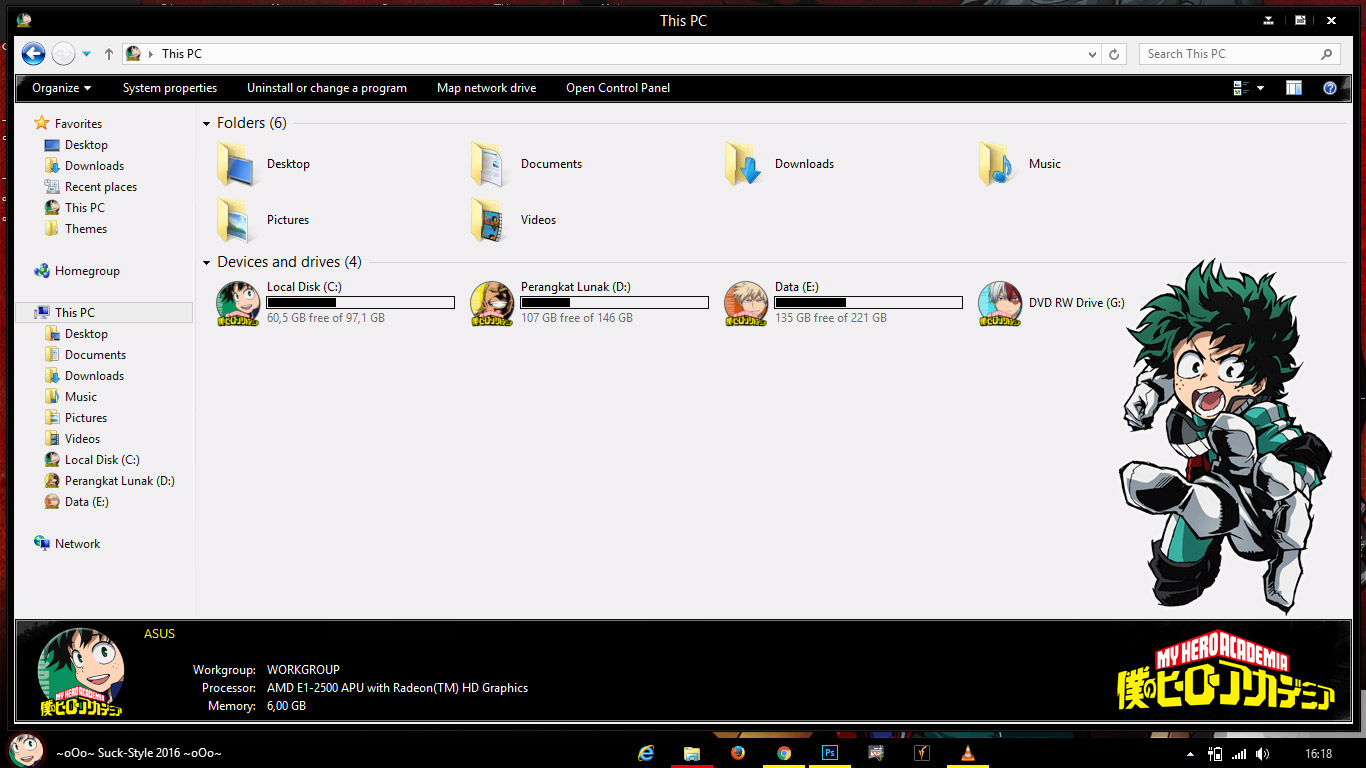Viewport: 1366px width, 768px height.
Task: Select Network in the navigation pane
Action: point(77,544)
